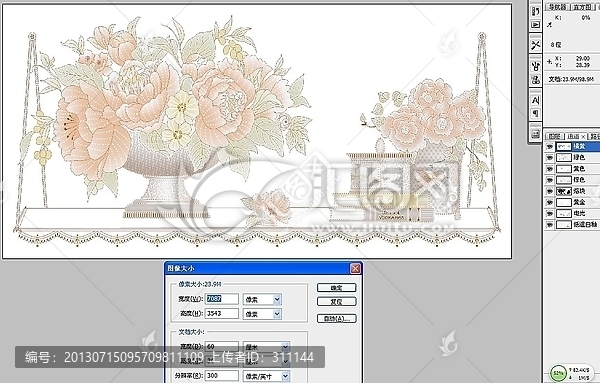The width and height of the screenshot is (600, 383).
Task: Click the 复位 reset button in dialog
Action: [x=336, y=302]
